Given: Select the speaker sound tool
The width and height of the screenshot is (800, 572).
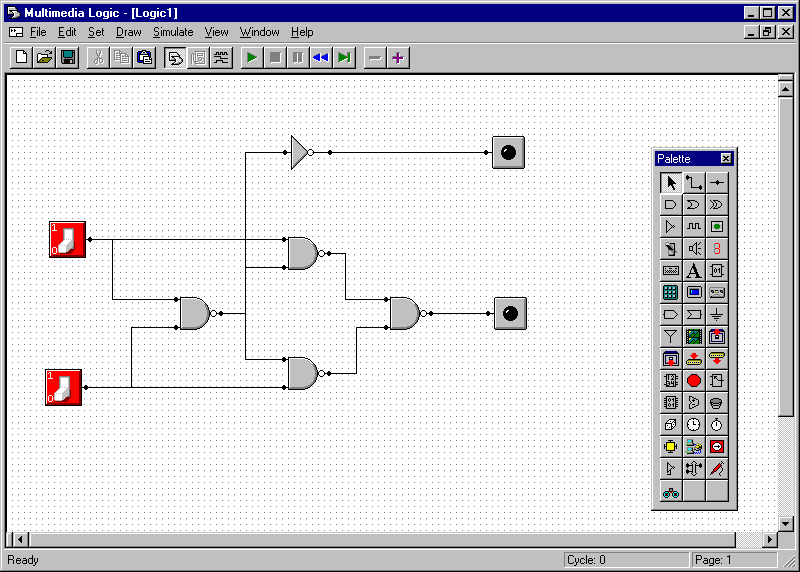Looking at the screenshot, I should click(x=693, y=248).
